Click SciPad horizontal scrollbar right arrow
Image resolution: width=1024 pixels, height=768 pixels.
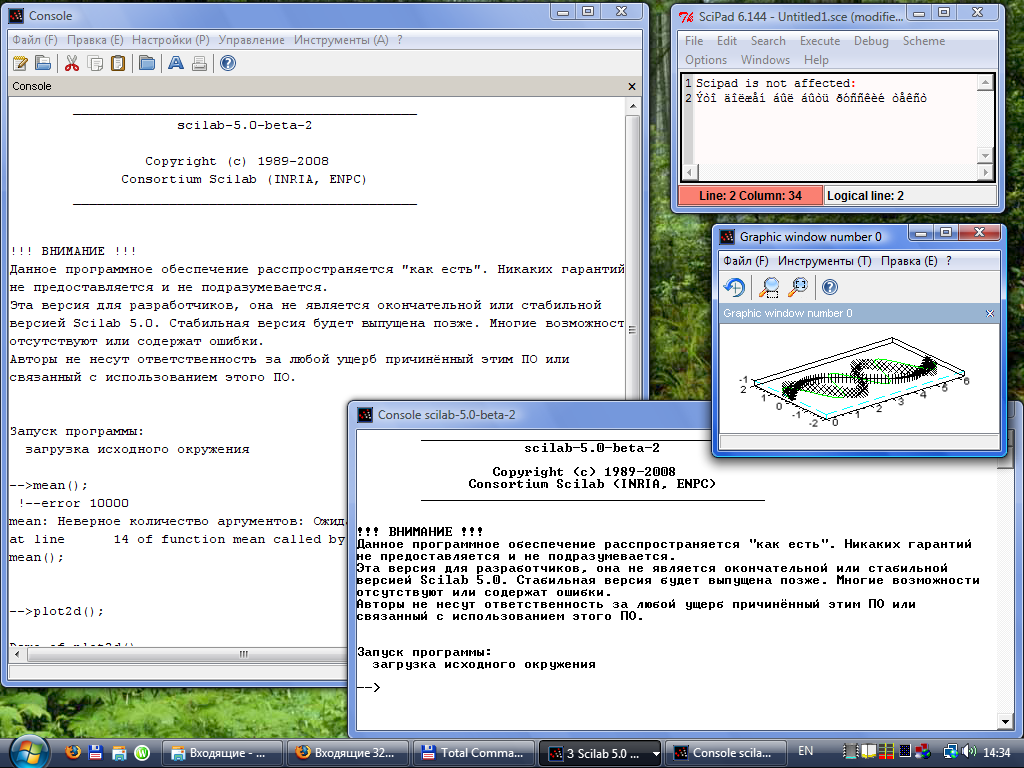pos(985,172)
